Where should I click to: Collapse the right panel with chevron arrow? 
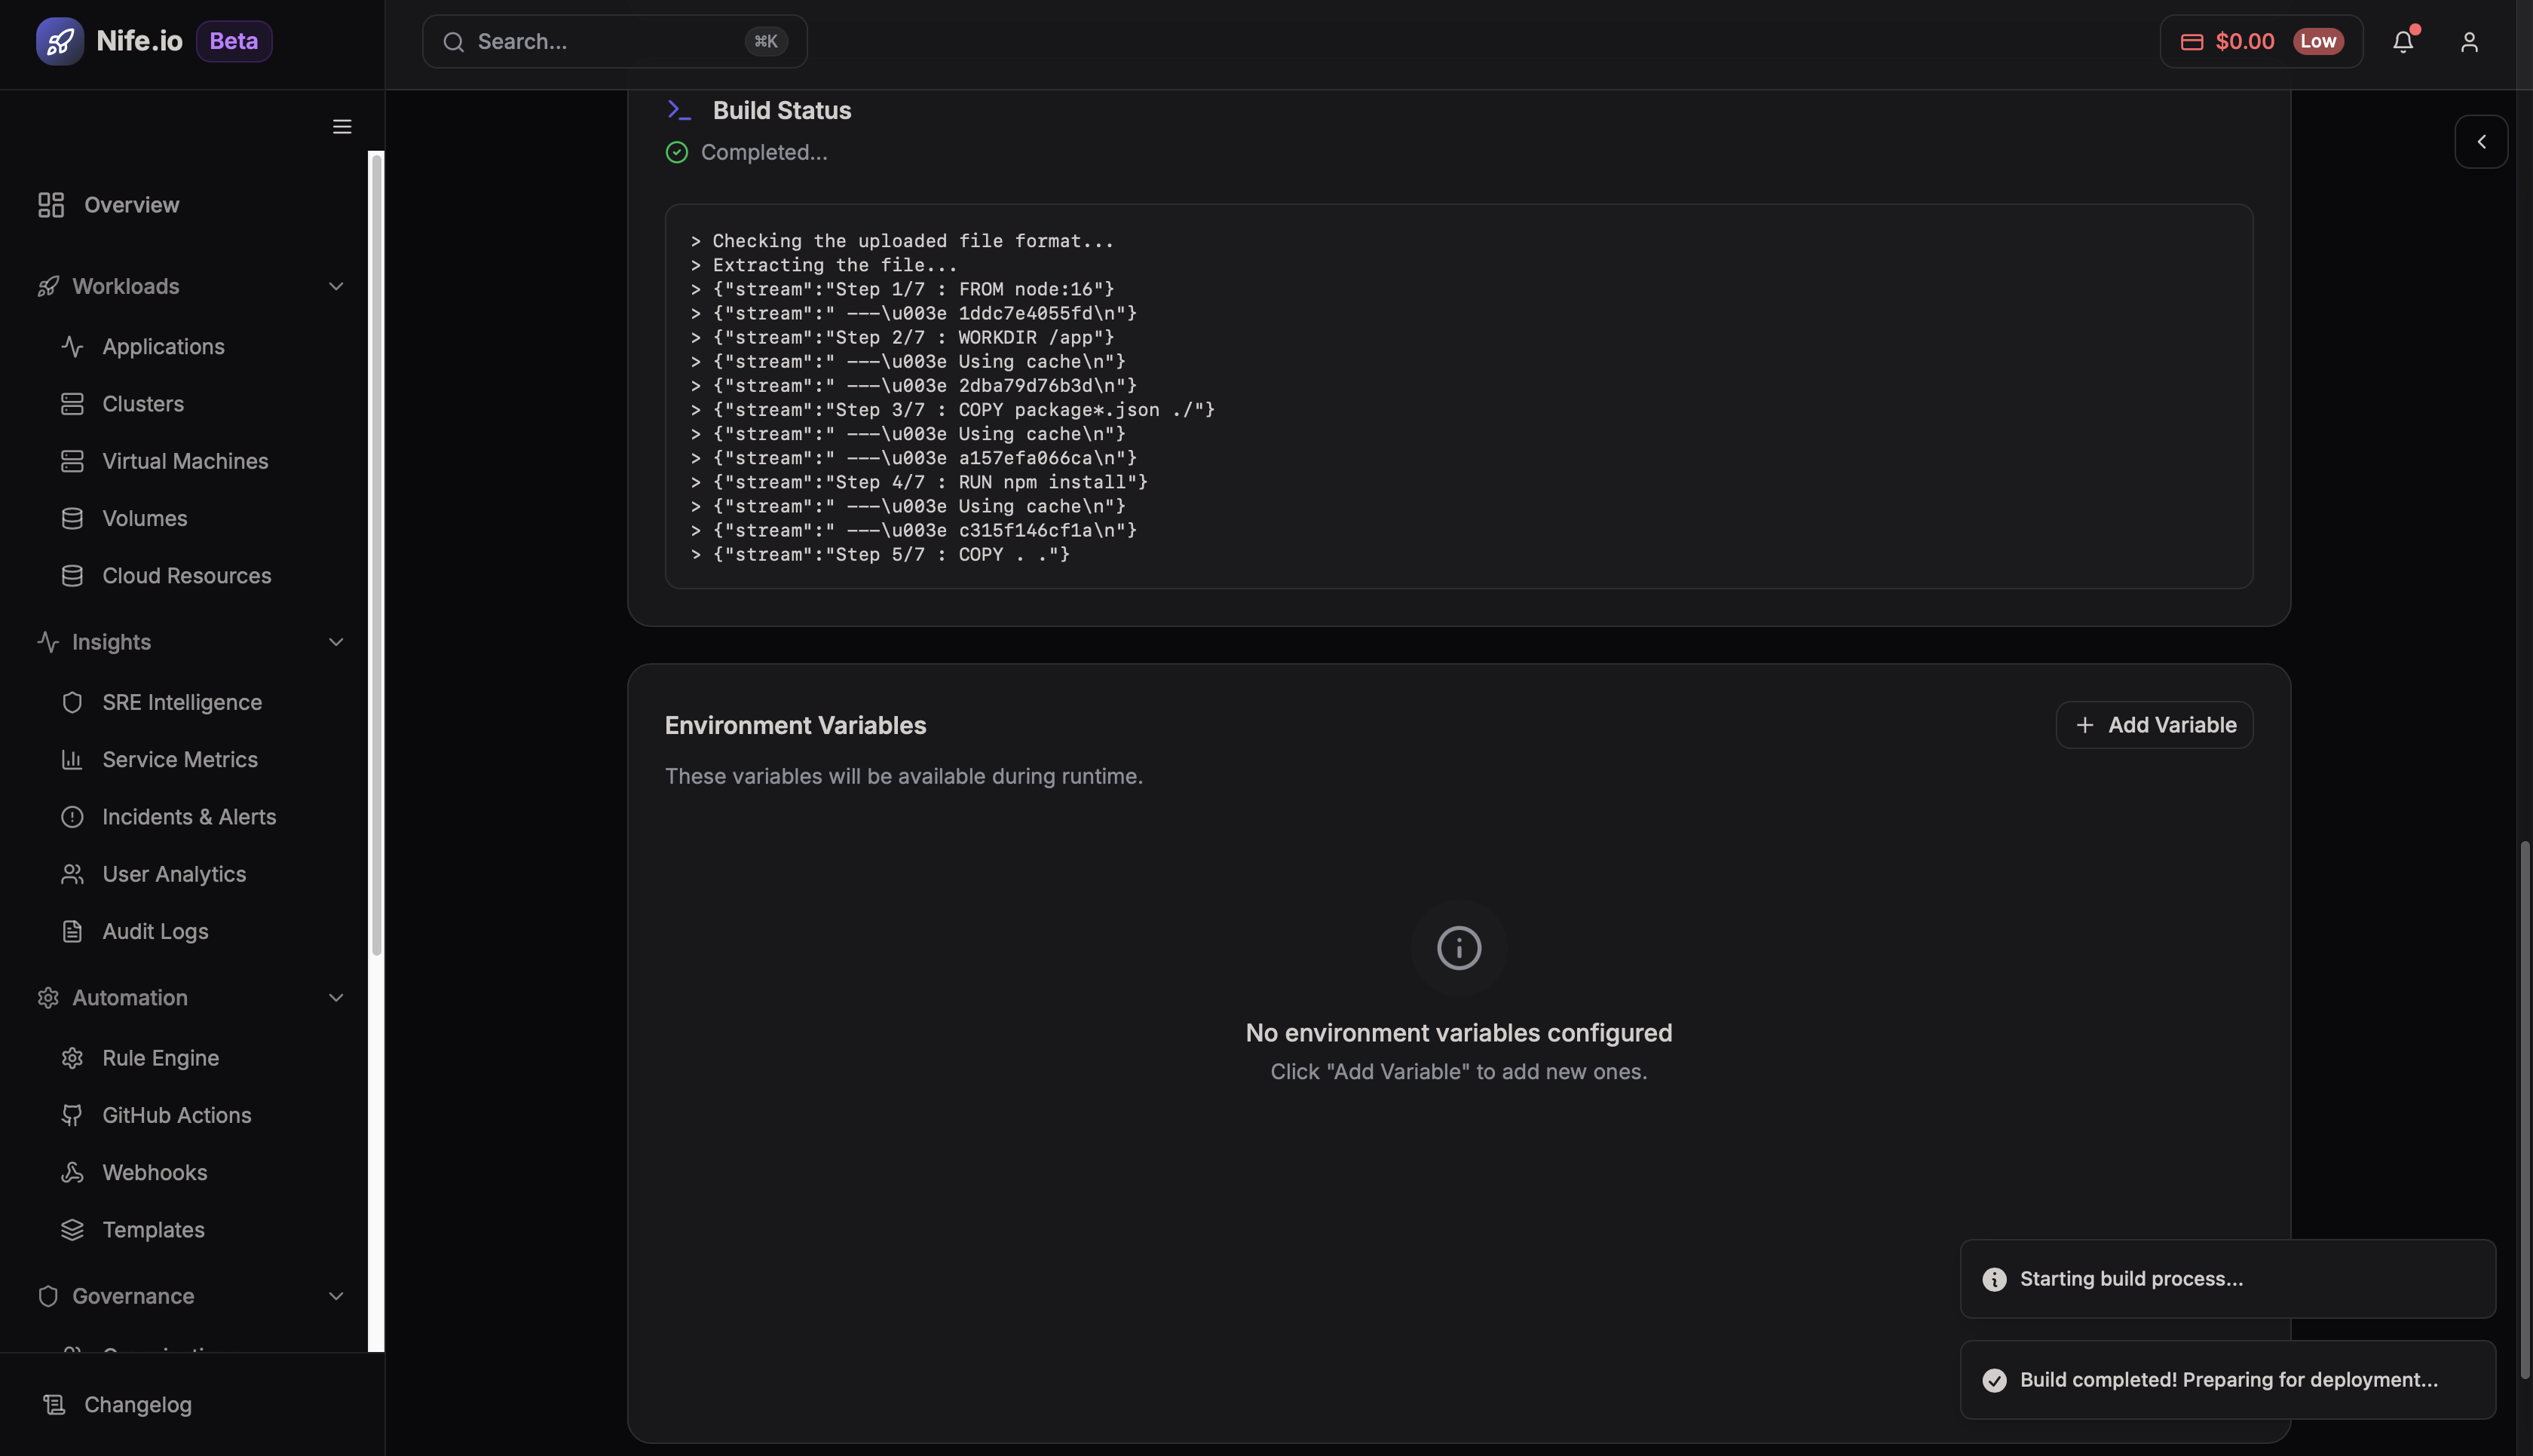click(x=2482, y=141)
